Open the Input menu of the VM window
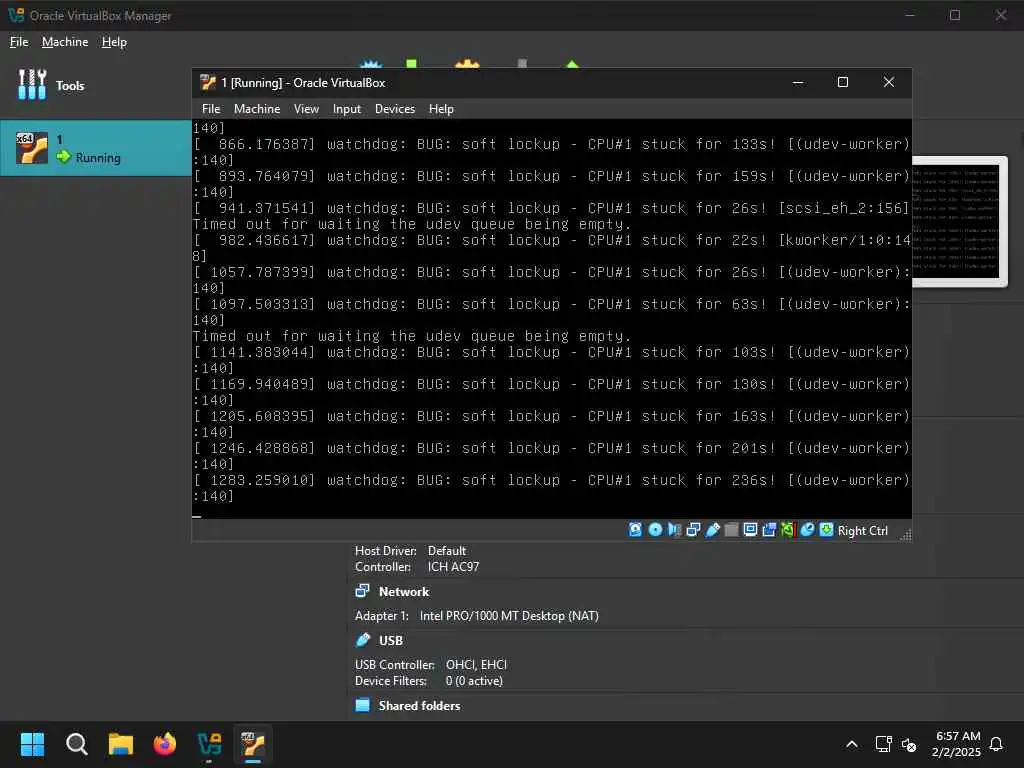Image resolution: width=1024 pixels, height=768 pixels. pyautogui.click(x=347, y=109)
